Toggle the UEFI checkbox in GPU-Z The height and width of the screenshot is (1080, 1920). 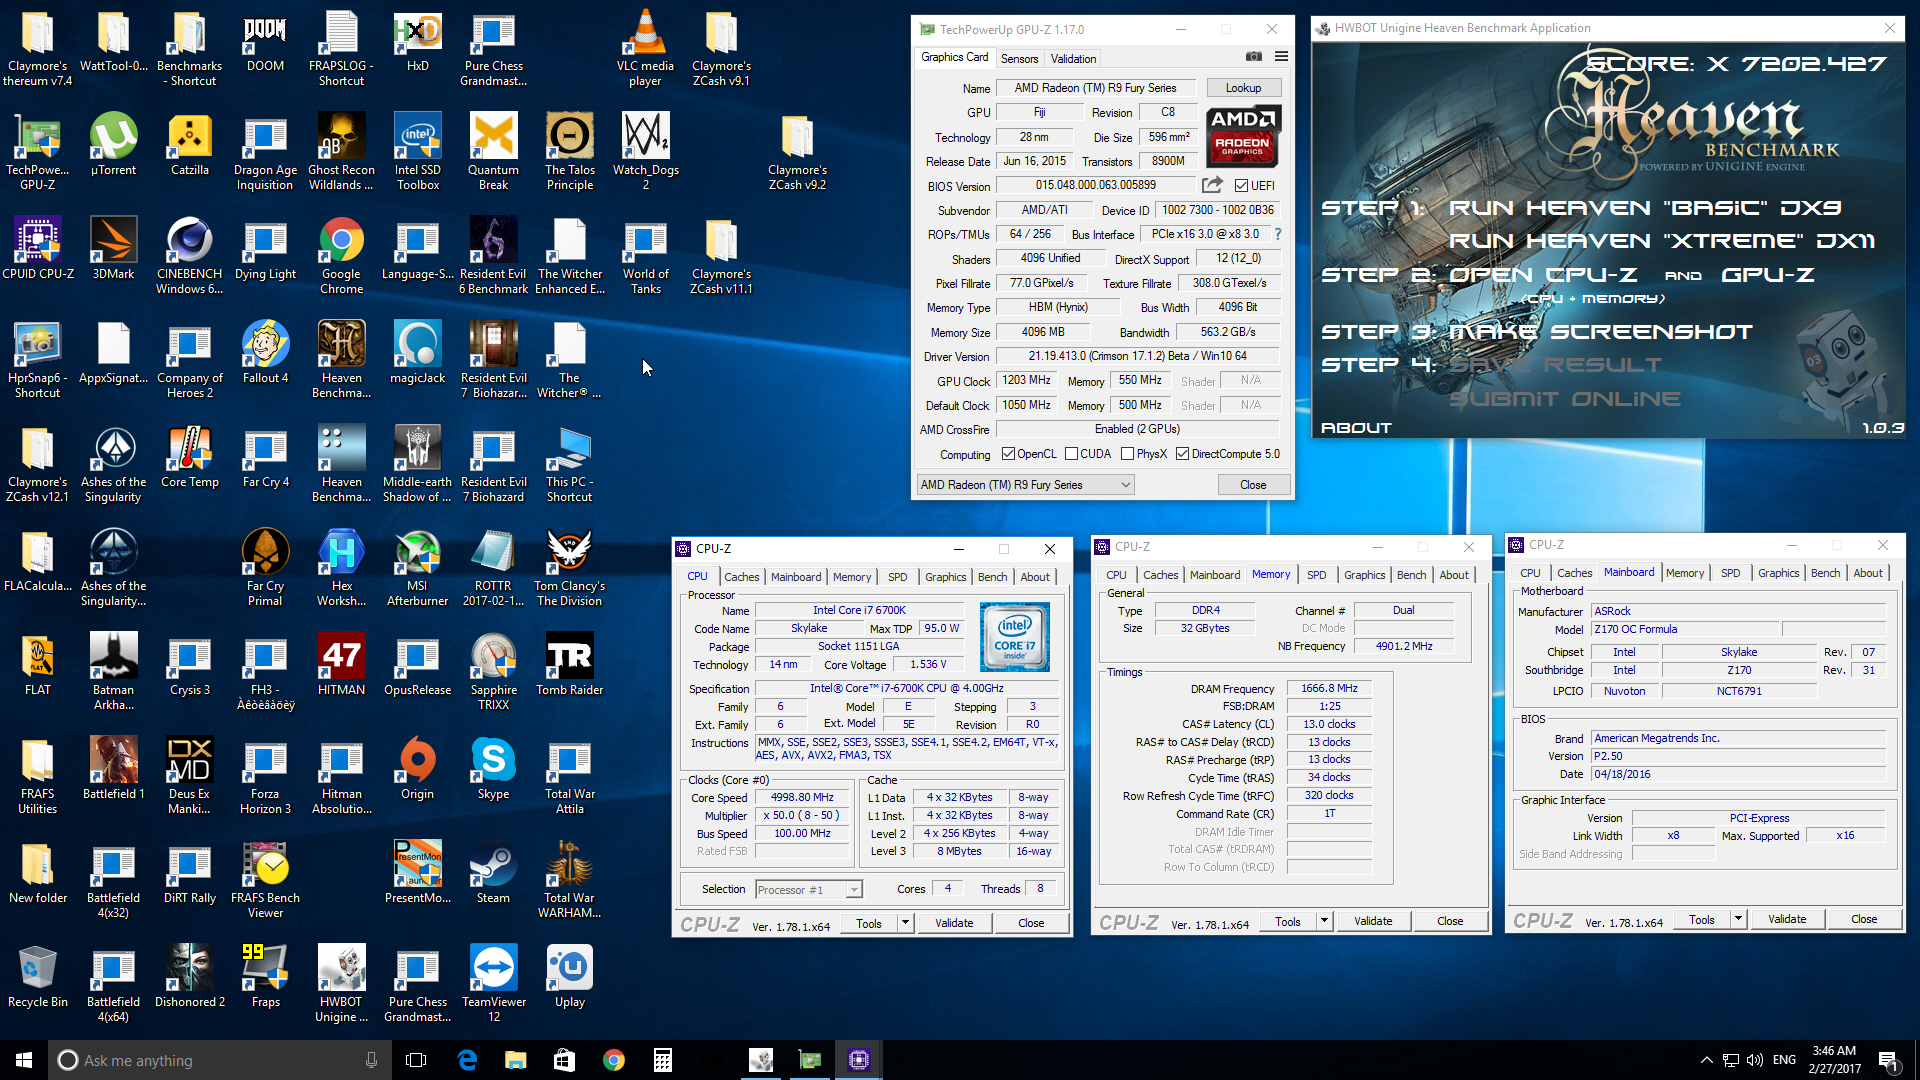point(1241,186)
